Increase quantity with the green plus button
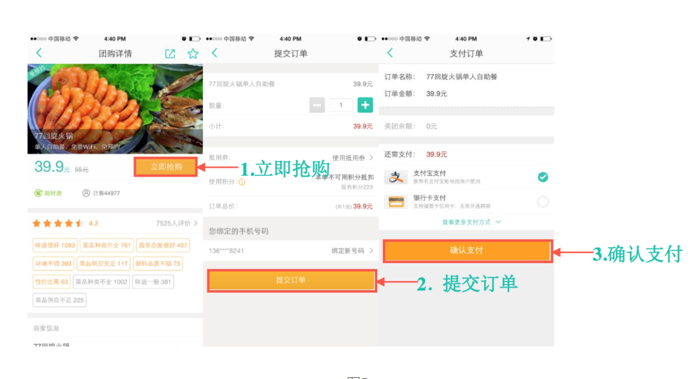The height and width of the screenshot is (379, 698). (365, 105)
